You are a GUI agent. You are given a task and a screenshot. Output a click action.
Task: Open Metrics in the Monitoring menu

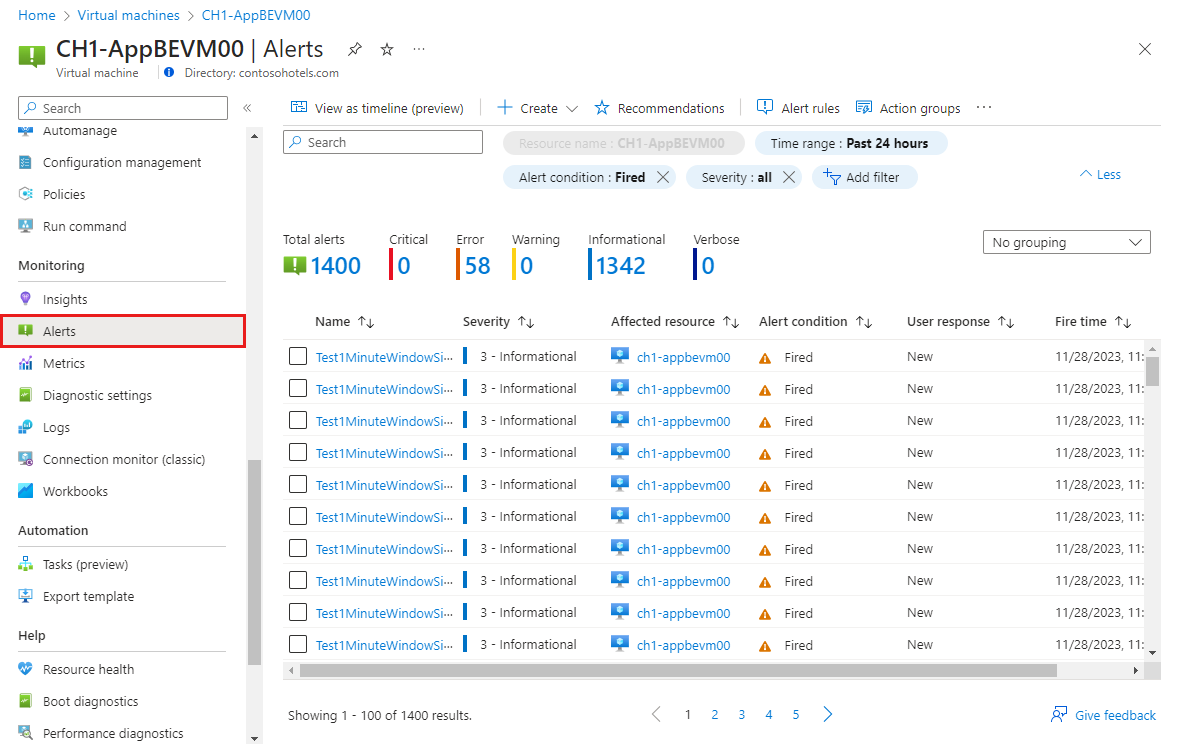point(64,363)
